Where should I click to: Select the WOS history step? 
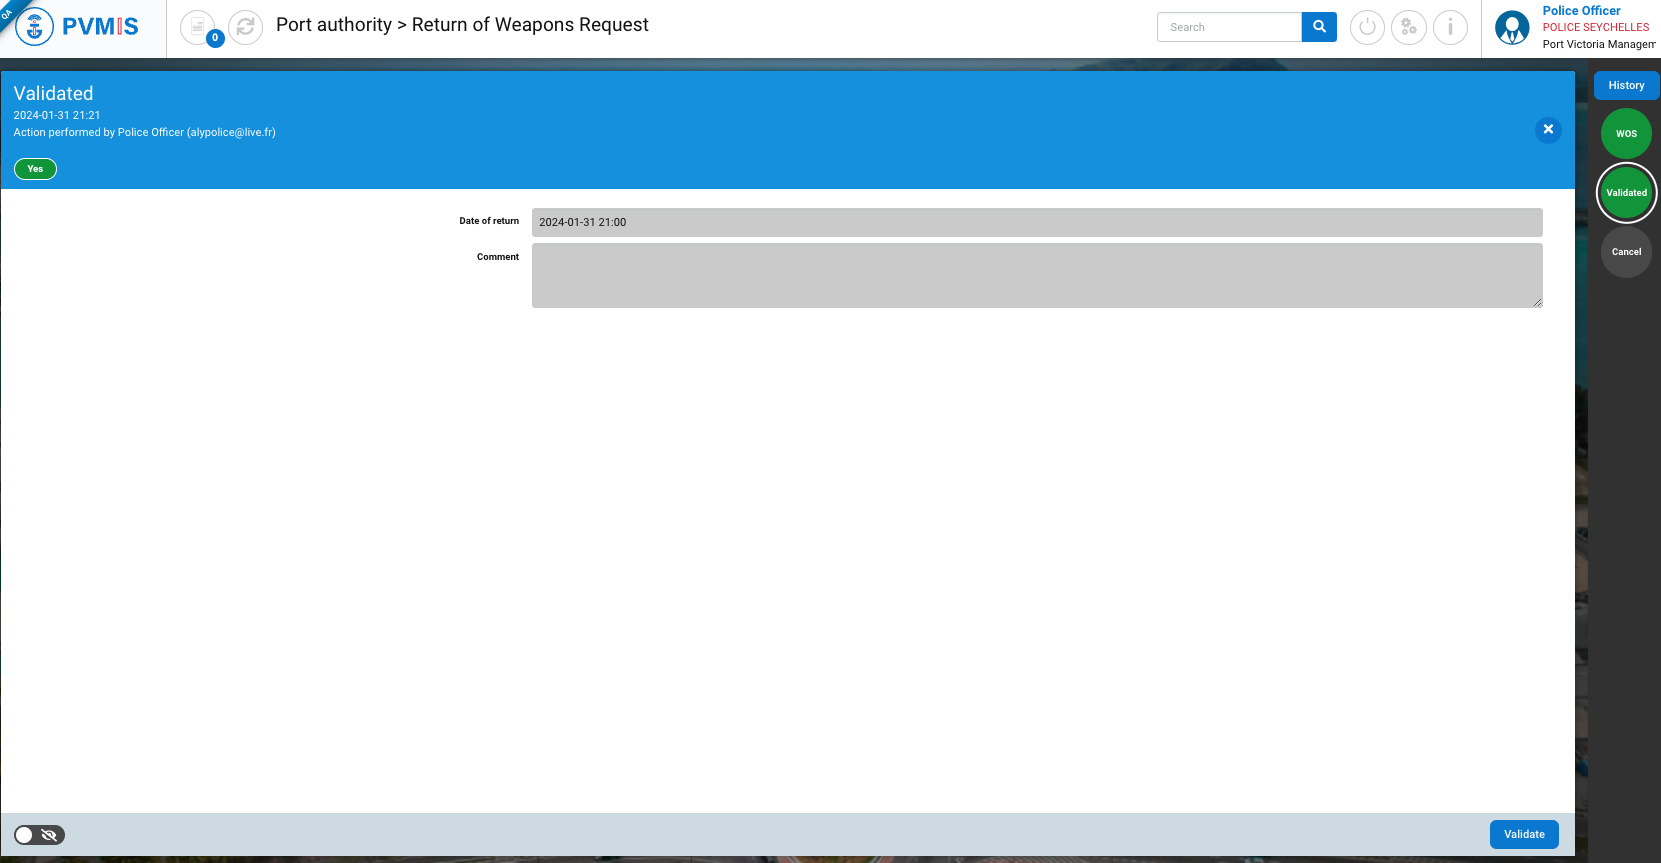point(1626,134)
